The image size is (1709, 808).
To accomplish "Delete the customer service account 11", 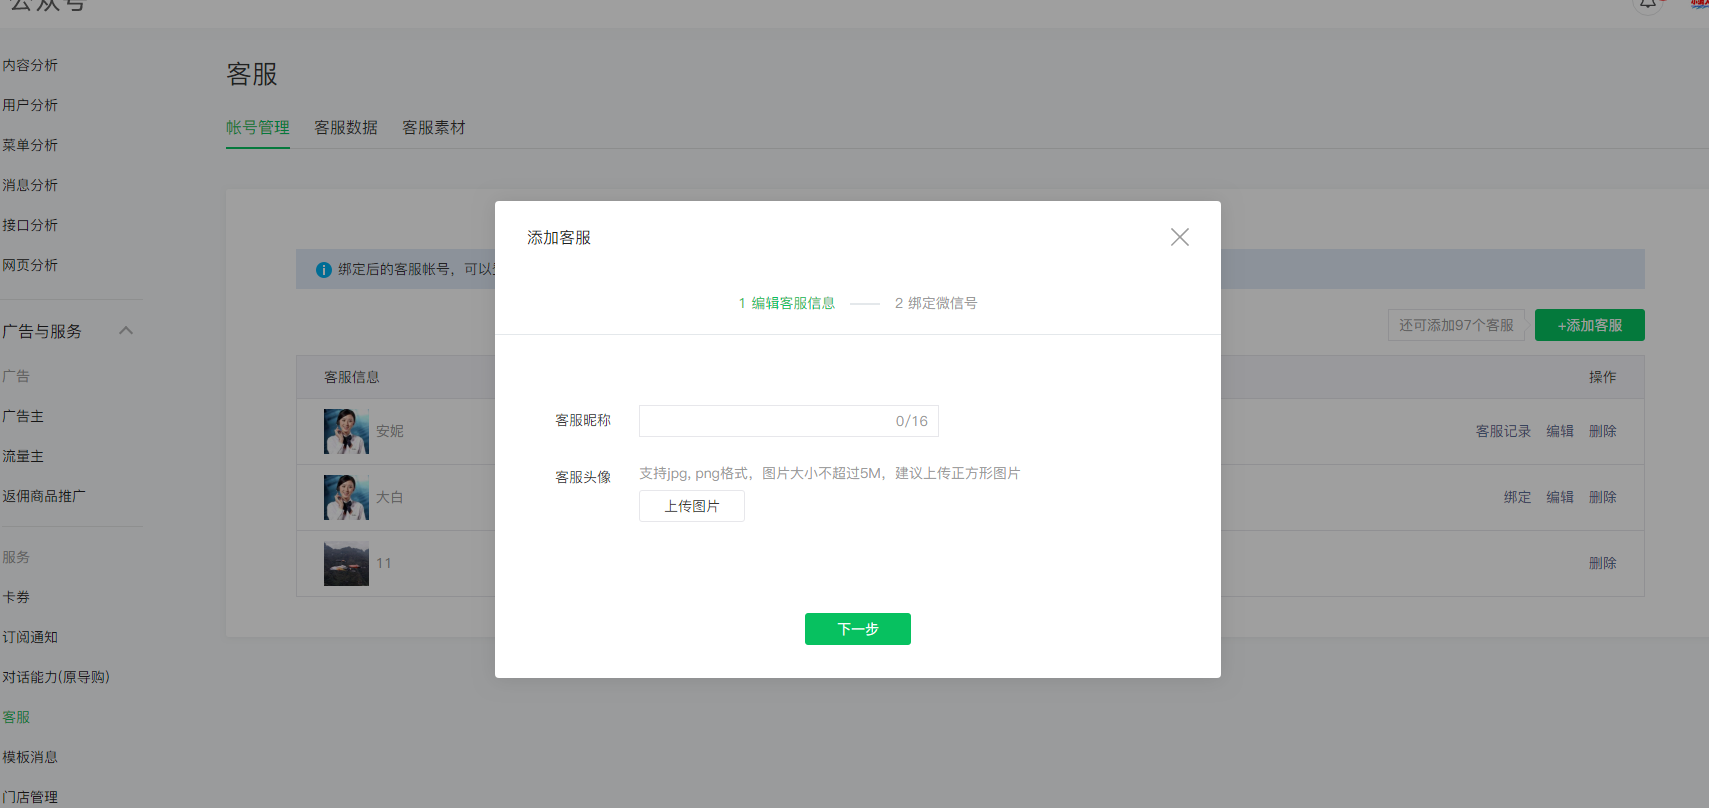I will coord(1602,563).
